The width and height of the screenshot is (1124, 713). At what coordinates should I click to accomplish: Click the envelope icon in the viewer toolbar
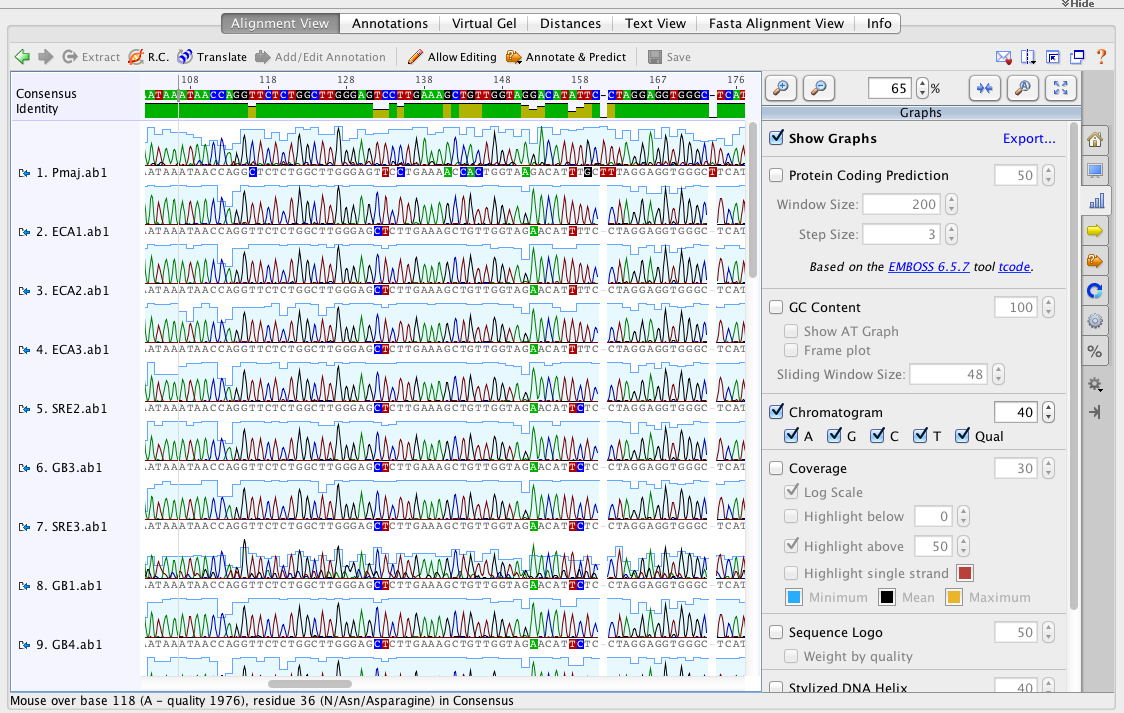1004,57
